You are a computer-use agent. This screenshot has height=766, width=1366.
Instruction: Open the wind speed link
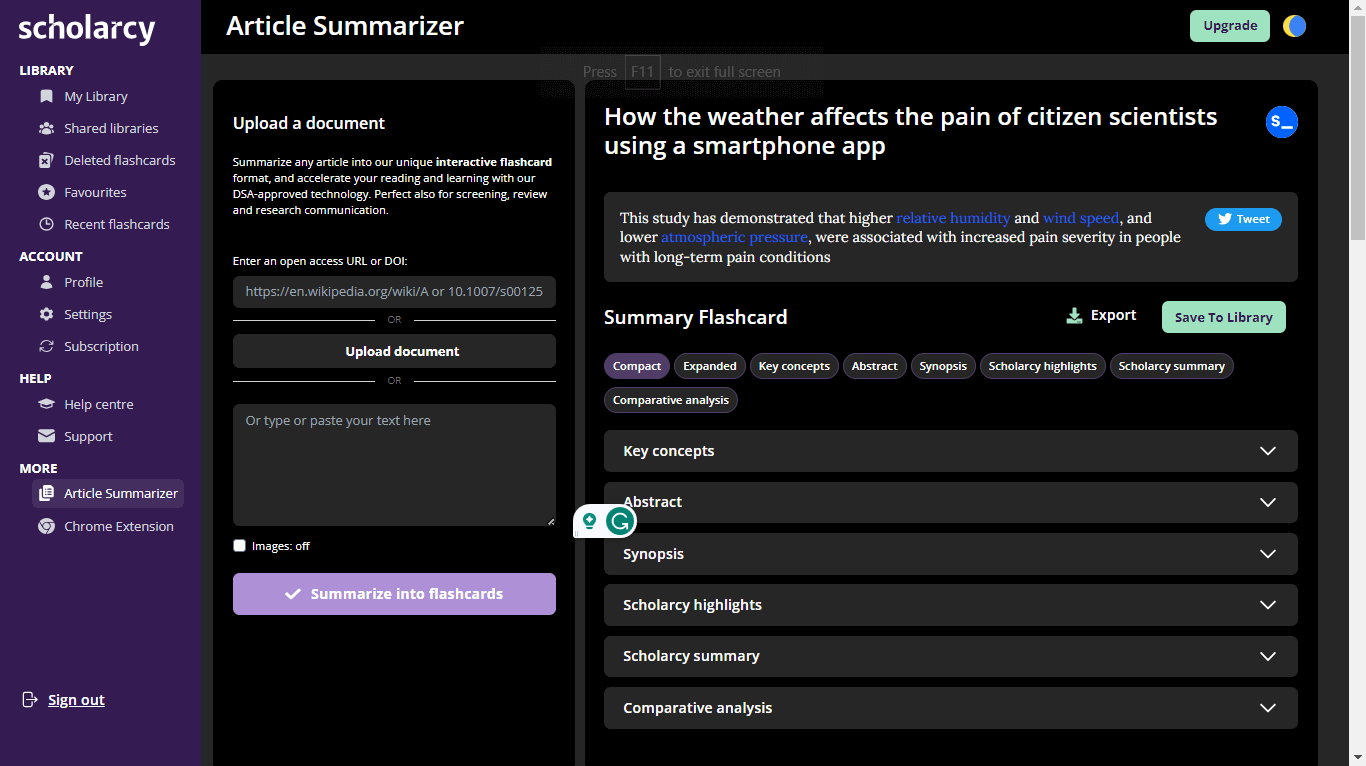click(1082, 217)
